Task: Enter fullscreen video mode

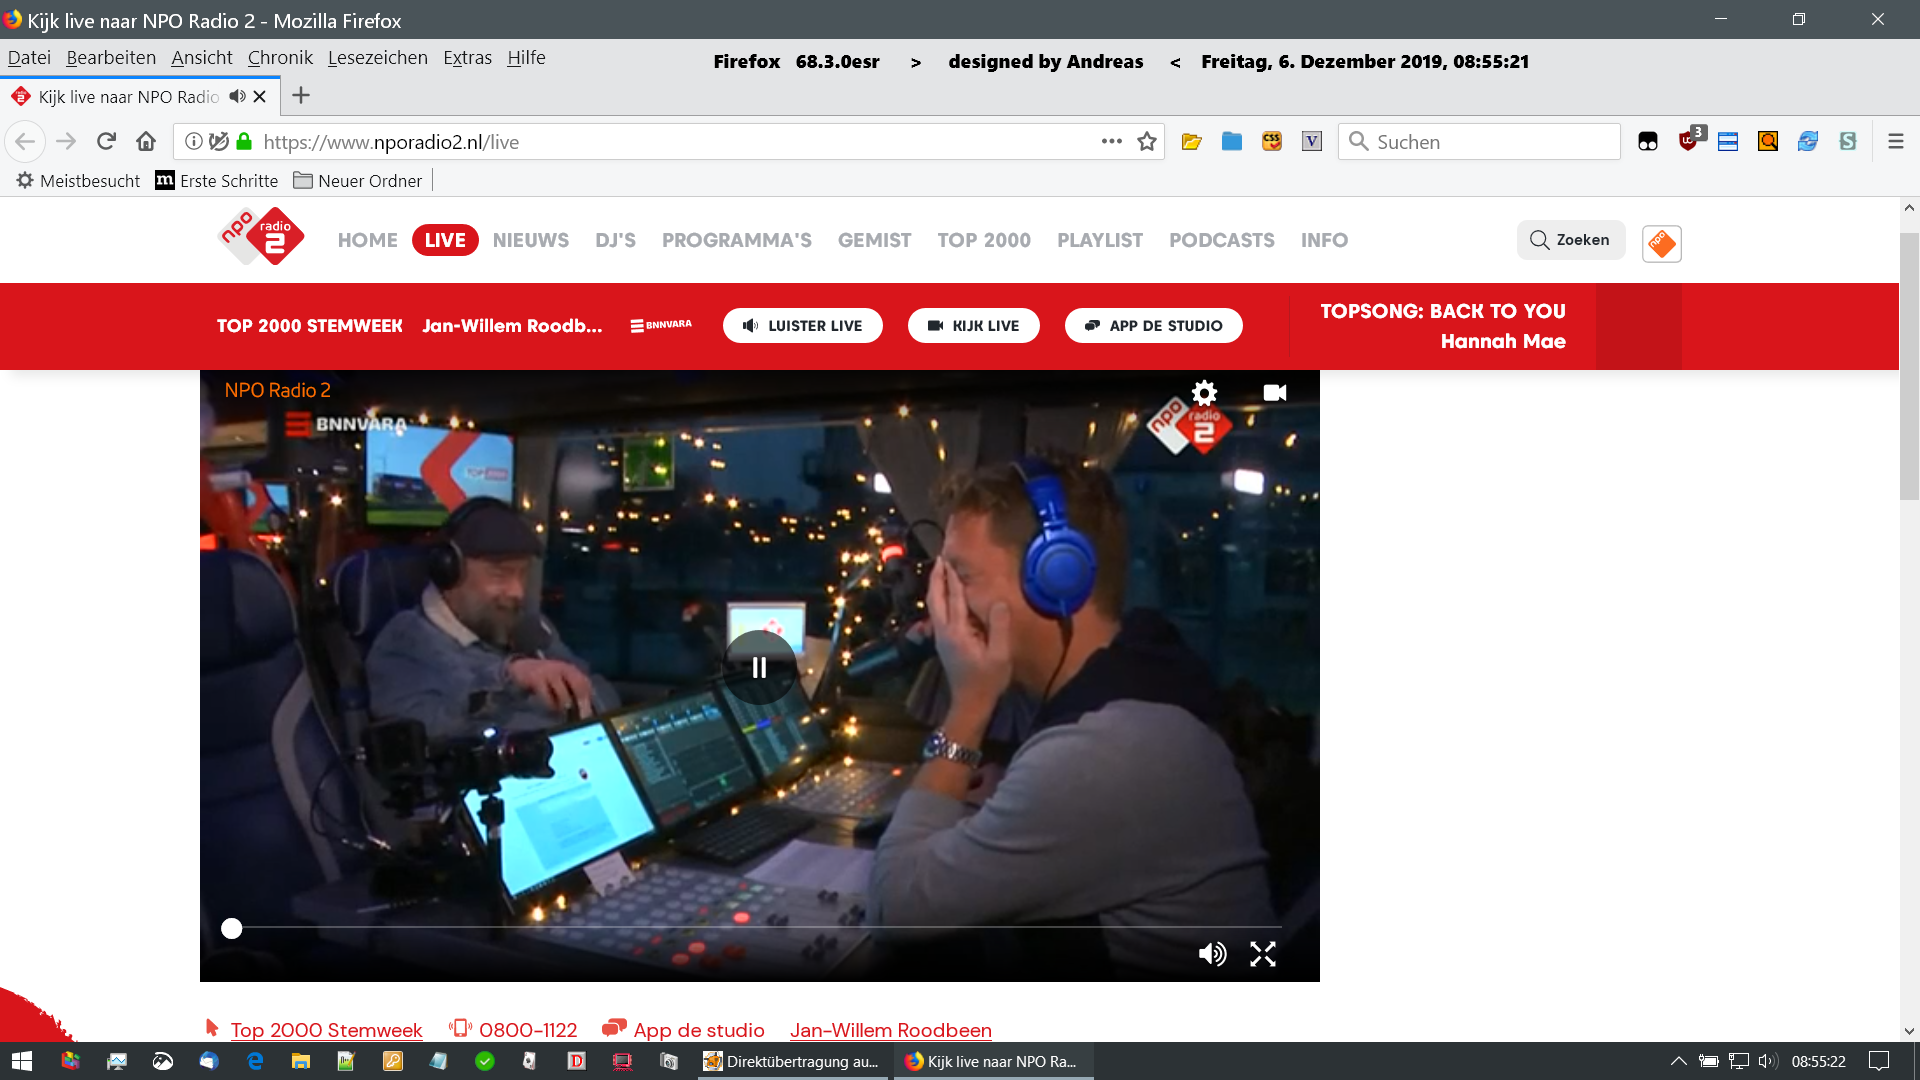Action: pyautogui.click(x=1263, y=954)
